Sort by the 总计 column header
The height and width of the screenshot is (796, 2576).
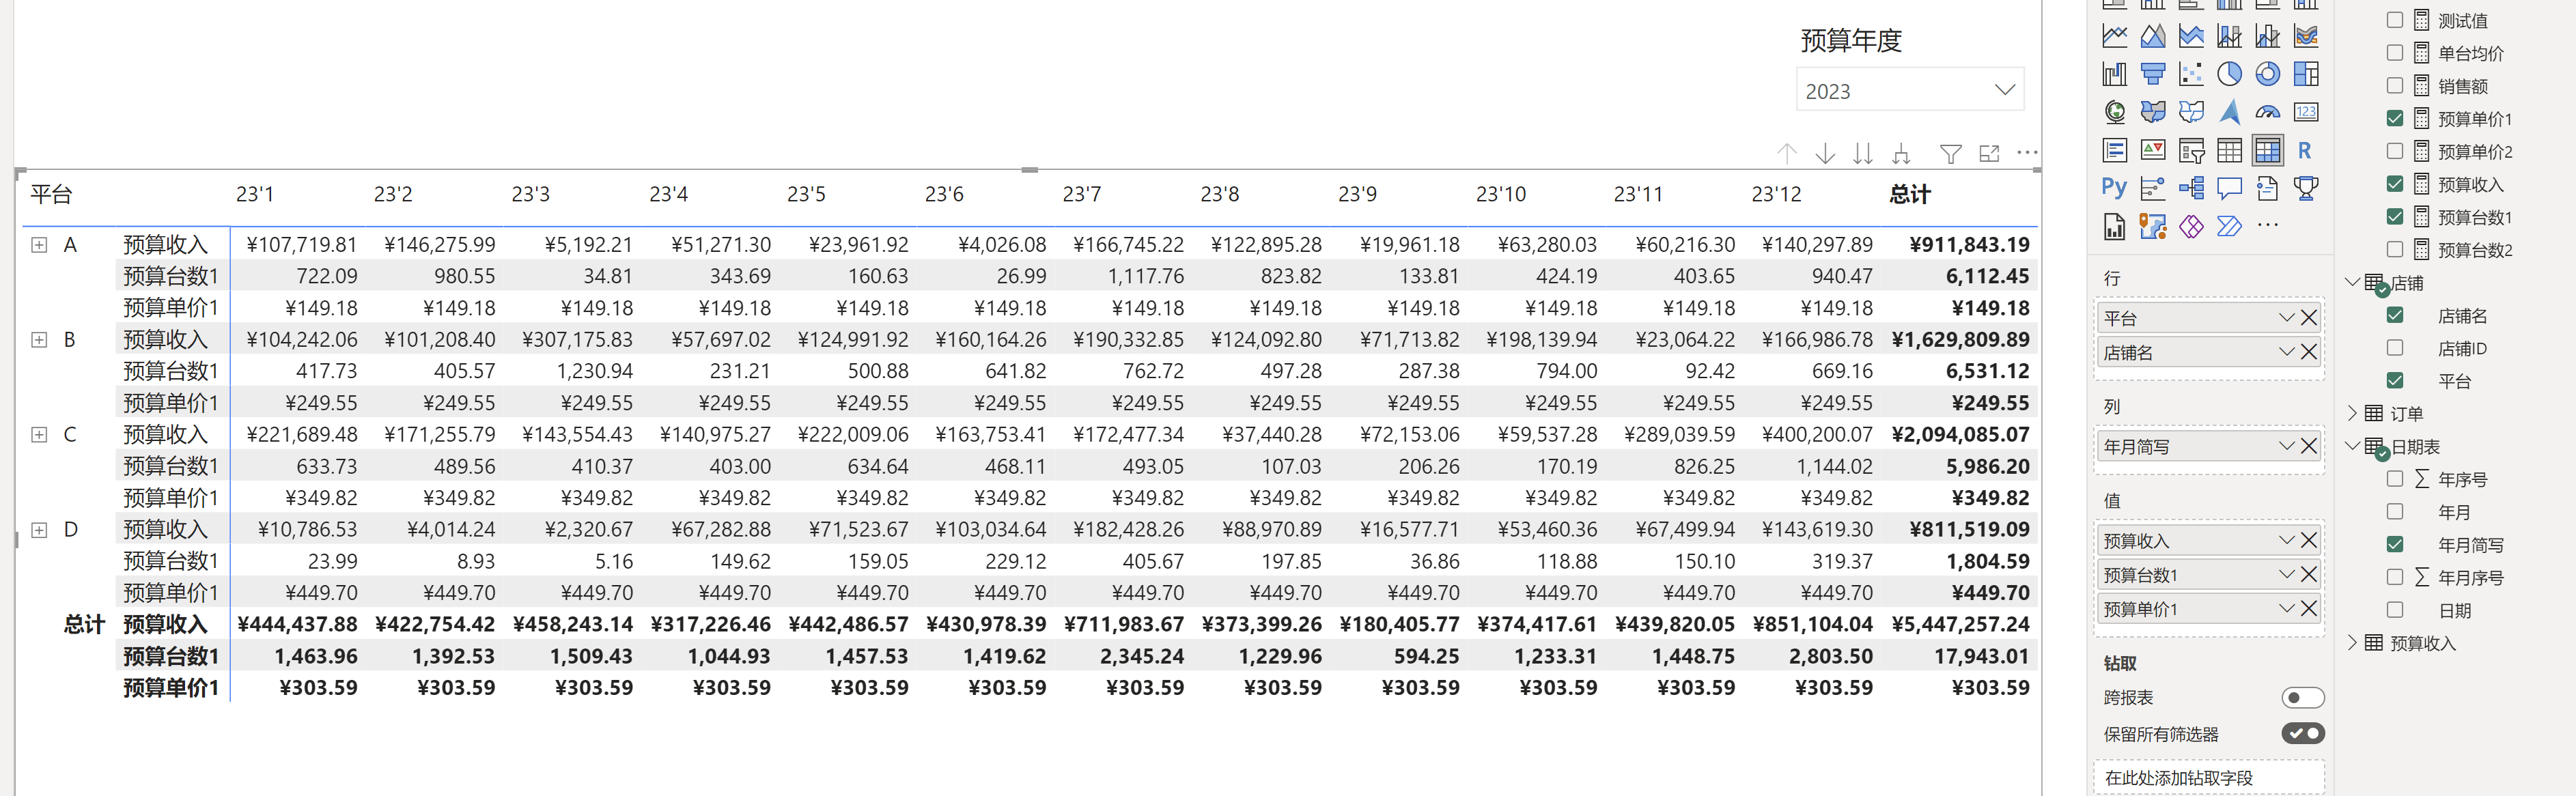1909,194
